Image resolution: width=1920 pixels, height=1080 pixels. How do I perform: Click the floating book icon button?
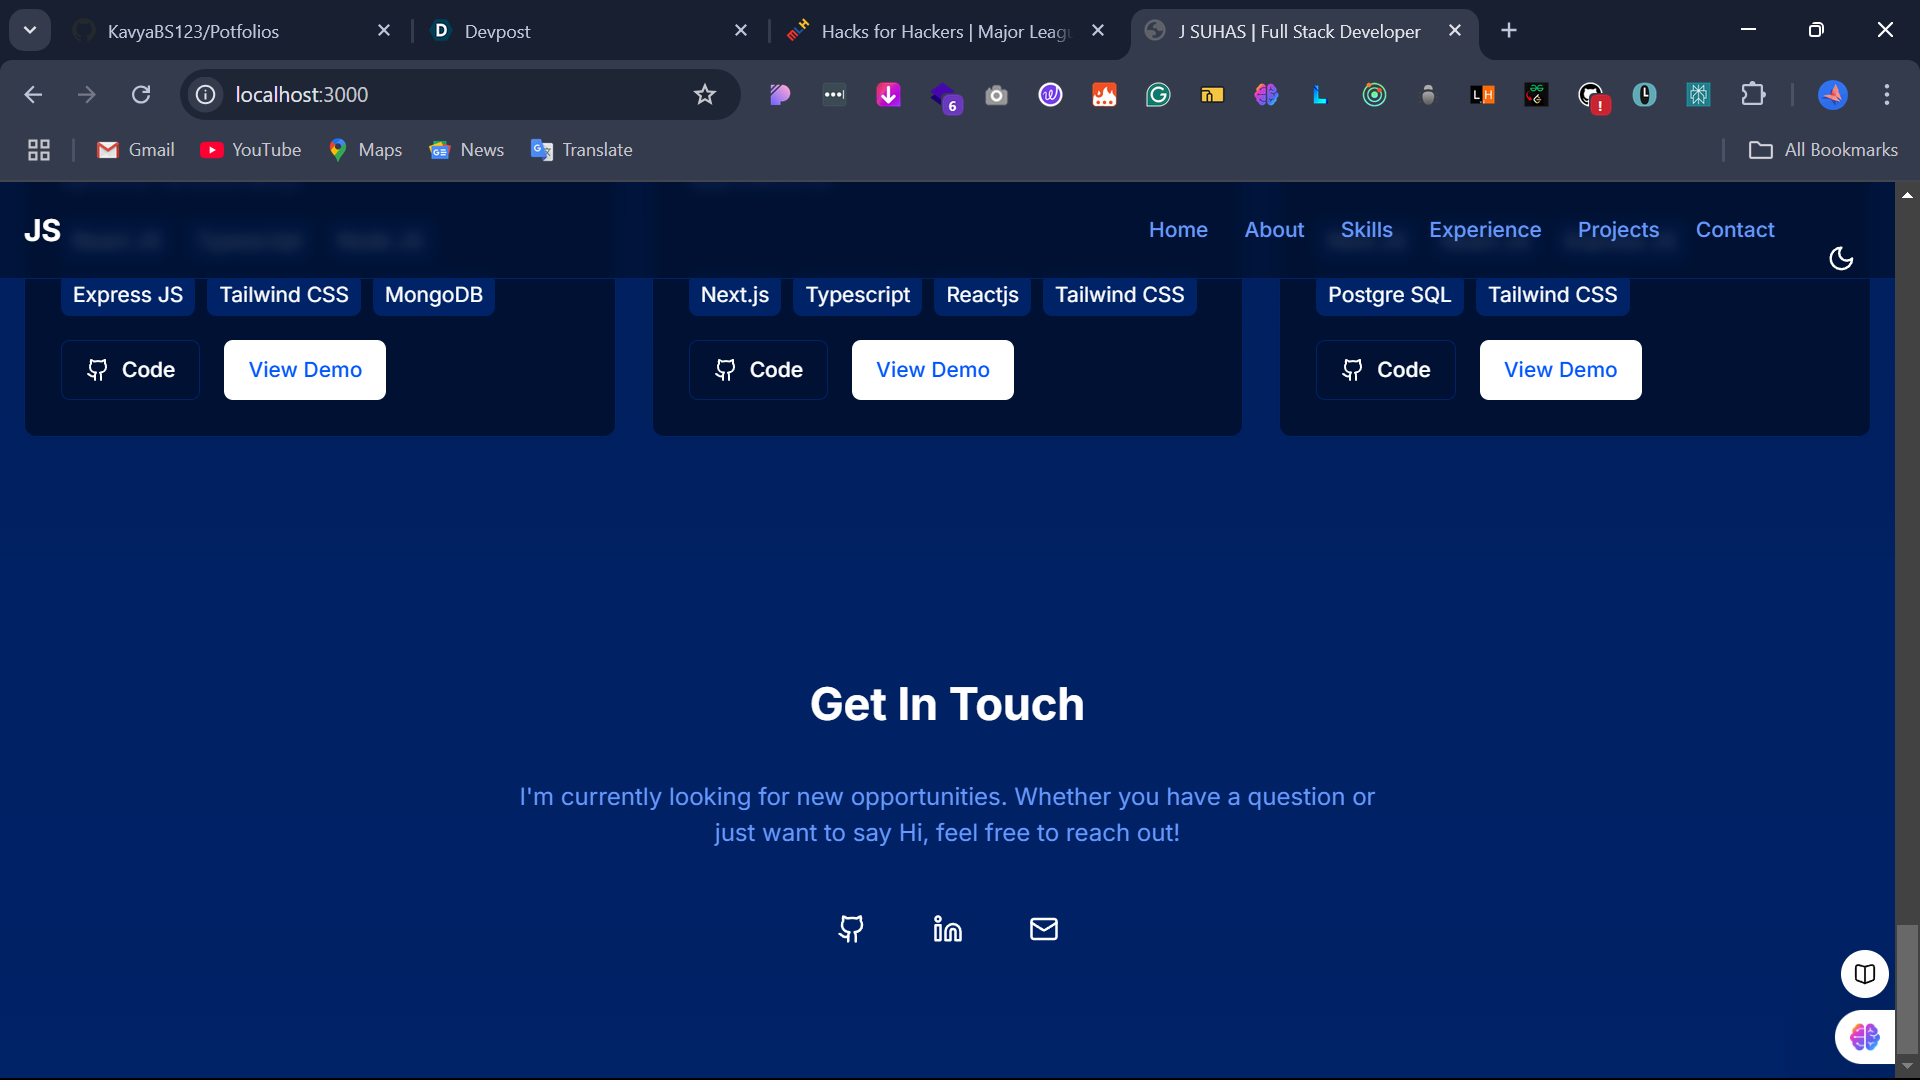pos(1864,973)
